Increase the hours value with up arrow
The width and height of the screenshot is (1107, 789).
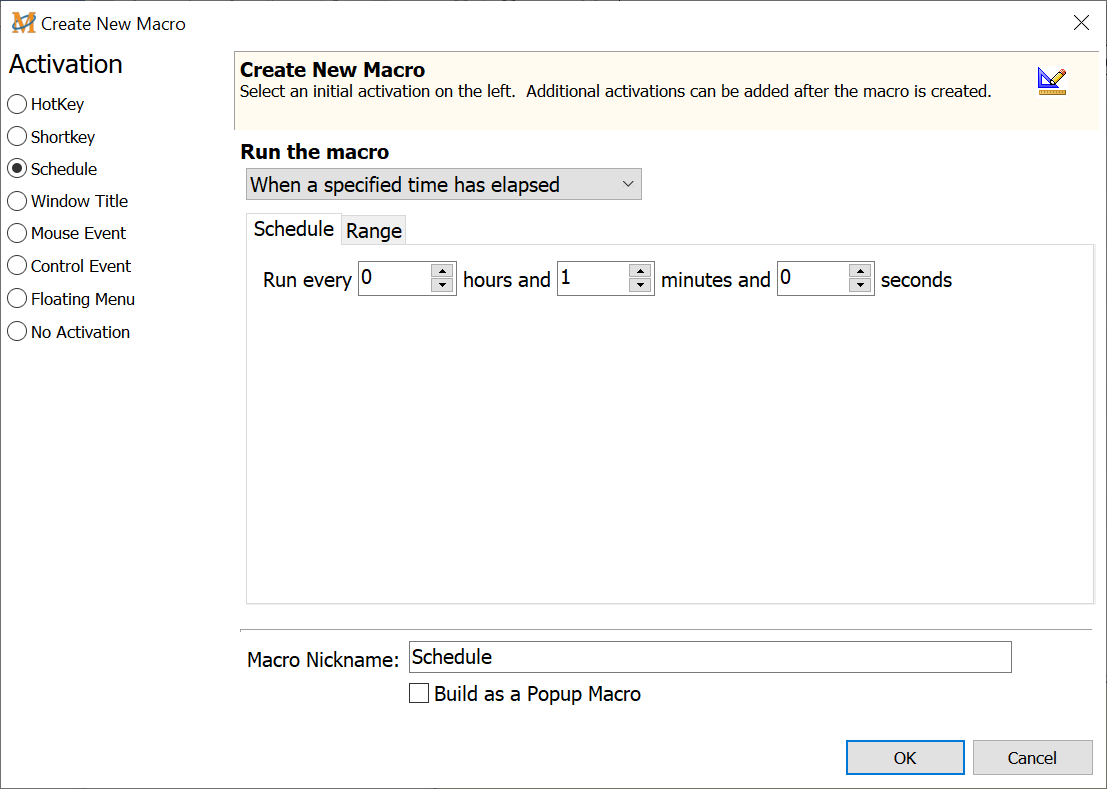click(442, 272)
